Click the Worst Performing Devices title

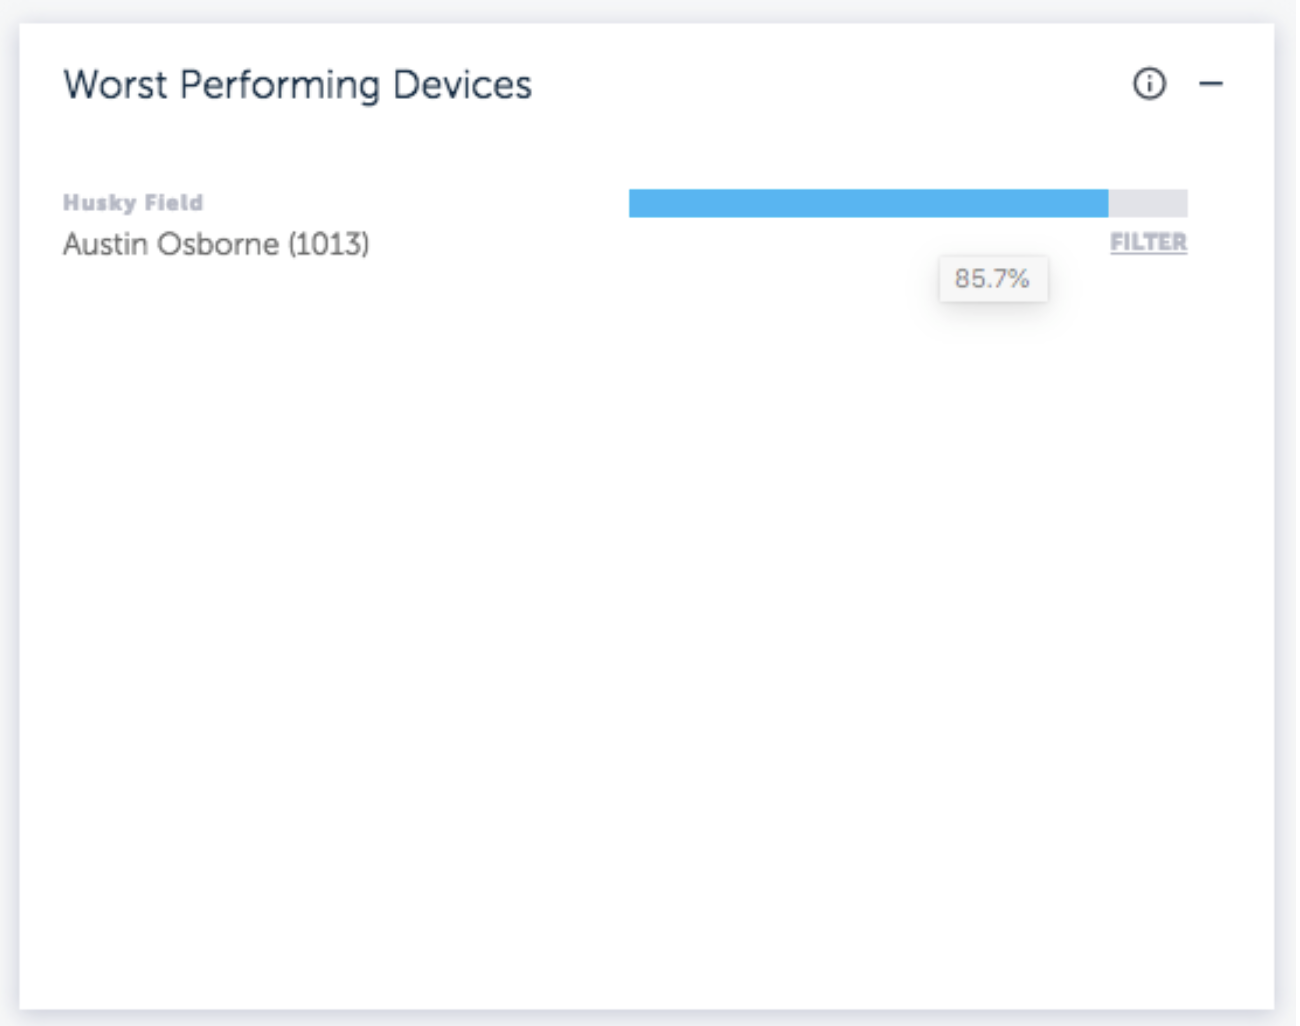(x=297, y=85)
